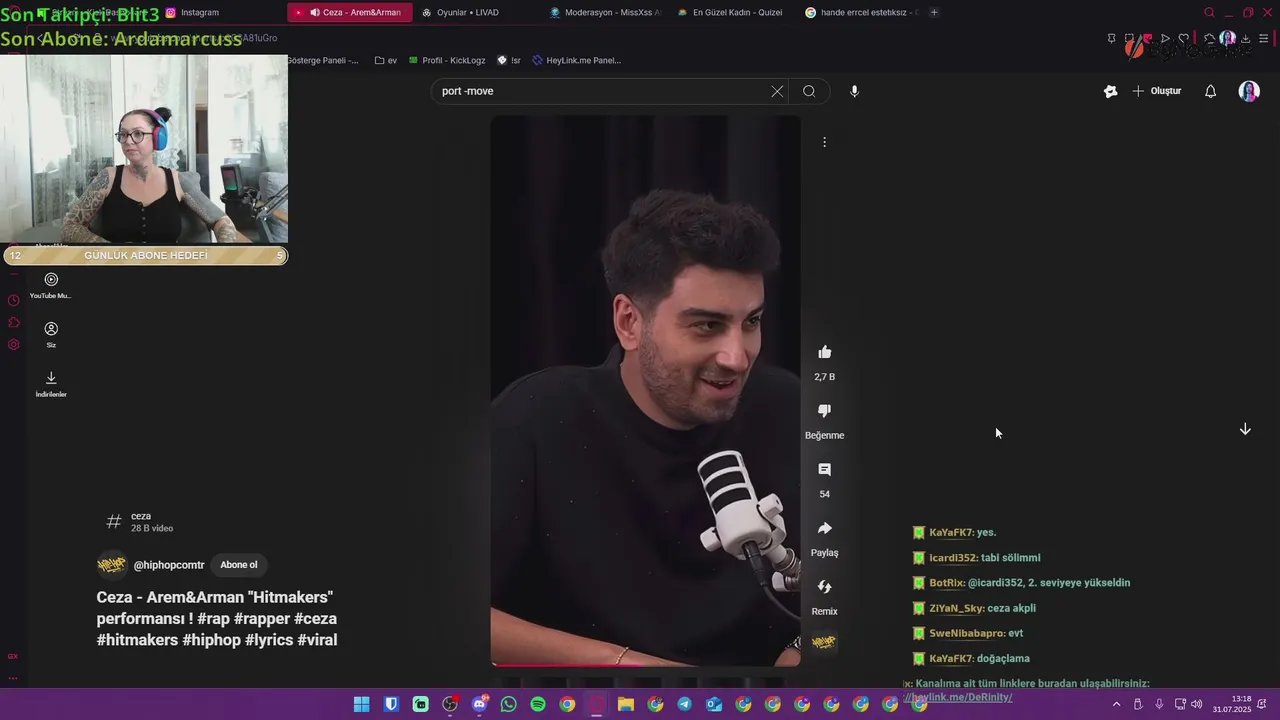Viewport: 1280px width, 720px height.
Task: Click chat username KaYaFK7 saying 'yes.'
Action: coord(951,533)
